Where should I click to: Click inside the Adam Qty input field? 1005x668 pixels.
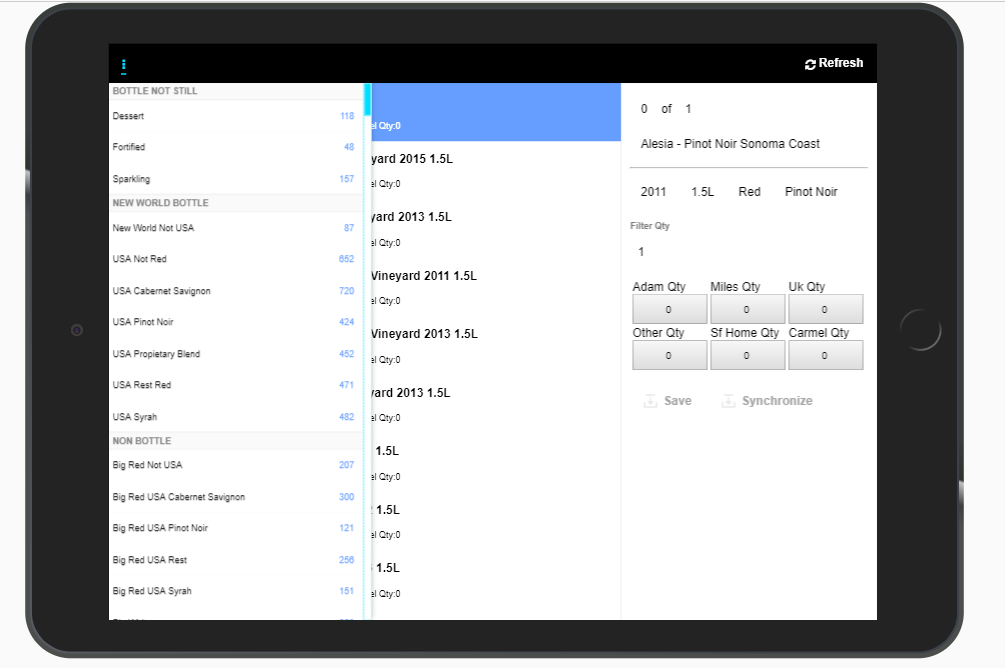[x=669, y=309]
